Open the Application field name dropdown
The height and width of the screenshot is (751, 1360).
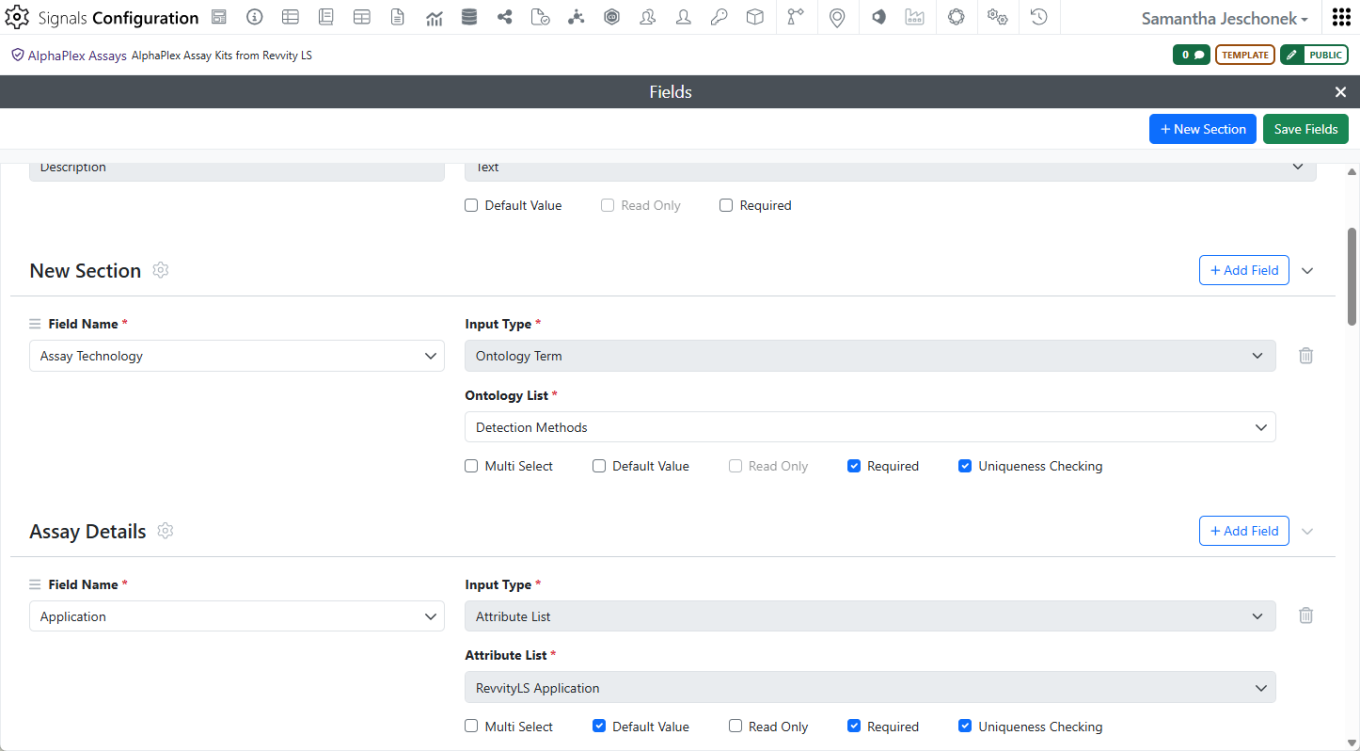[x=237, y=617]
